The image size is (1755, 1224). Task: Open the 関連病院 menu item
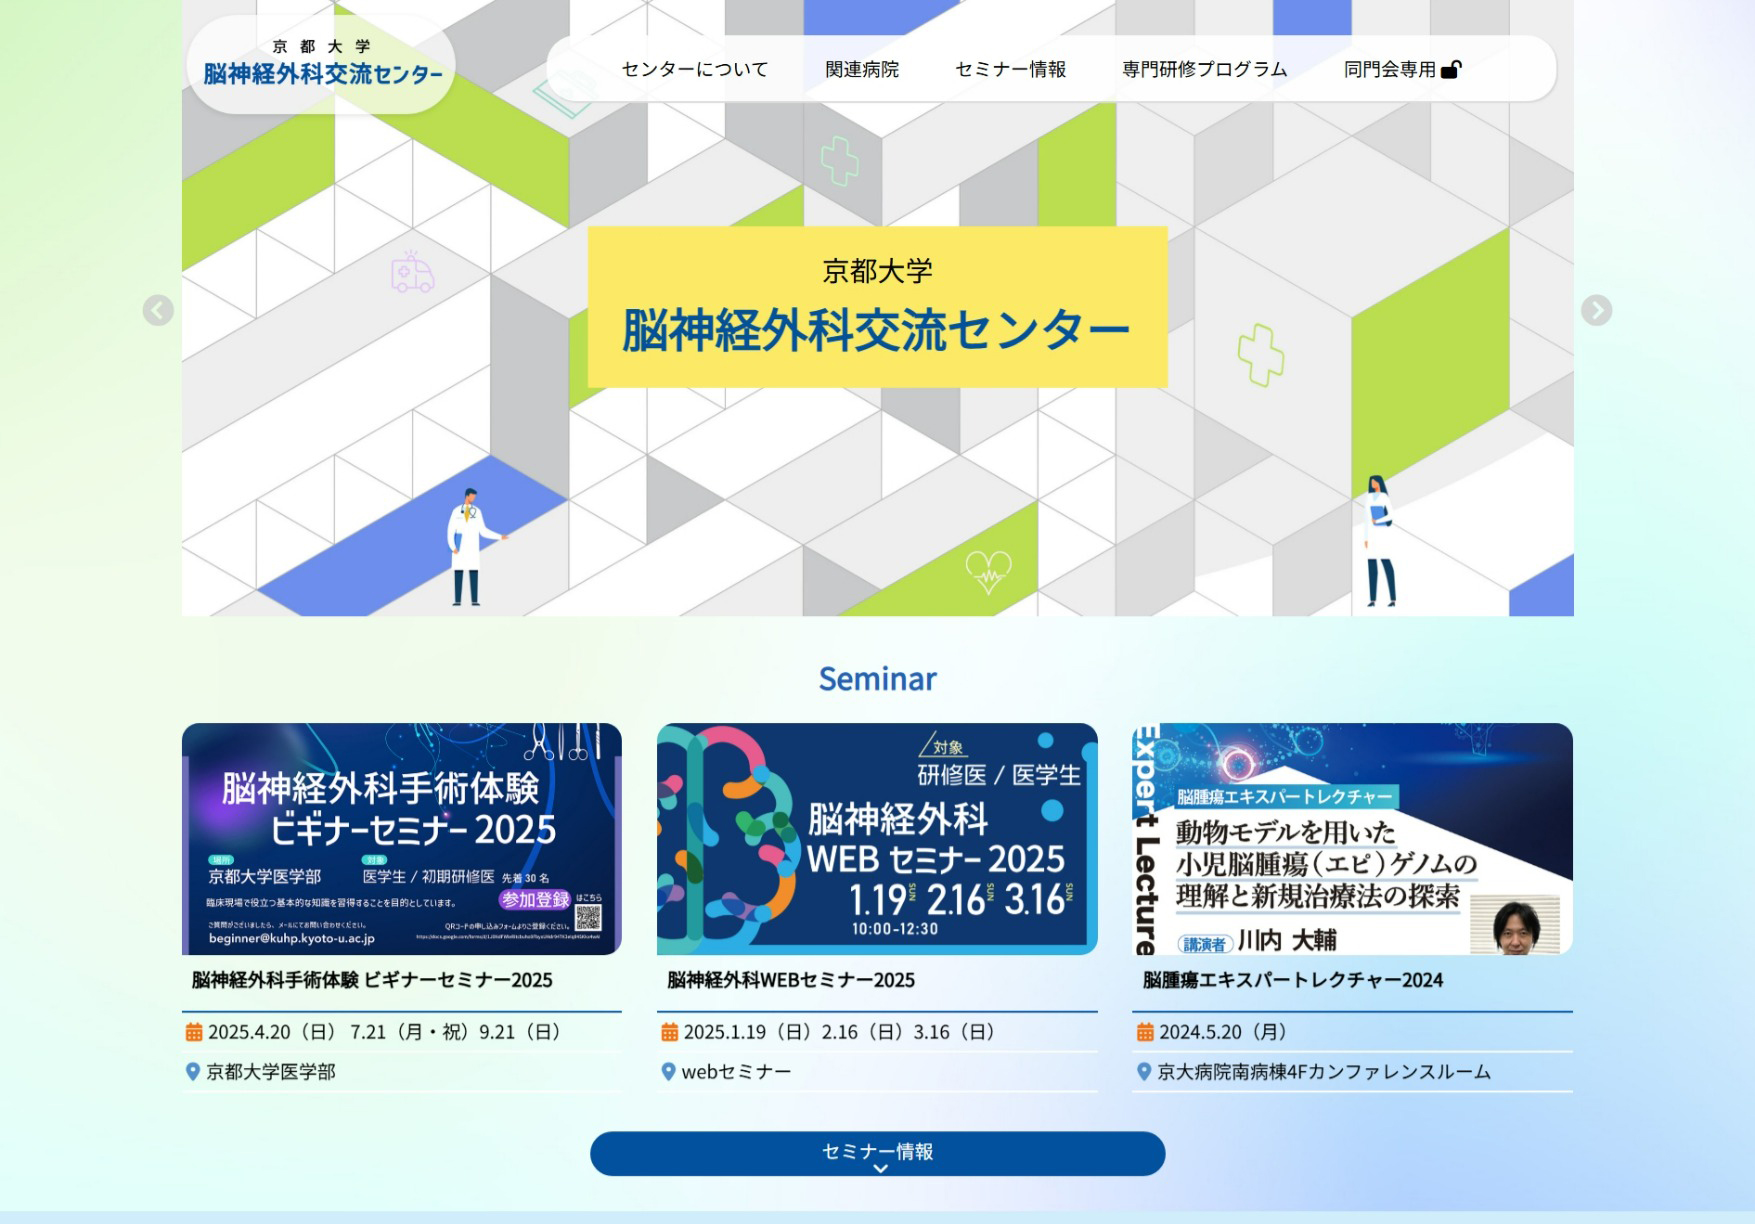(x=862, y=69)
